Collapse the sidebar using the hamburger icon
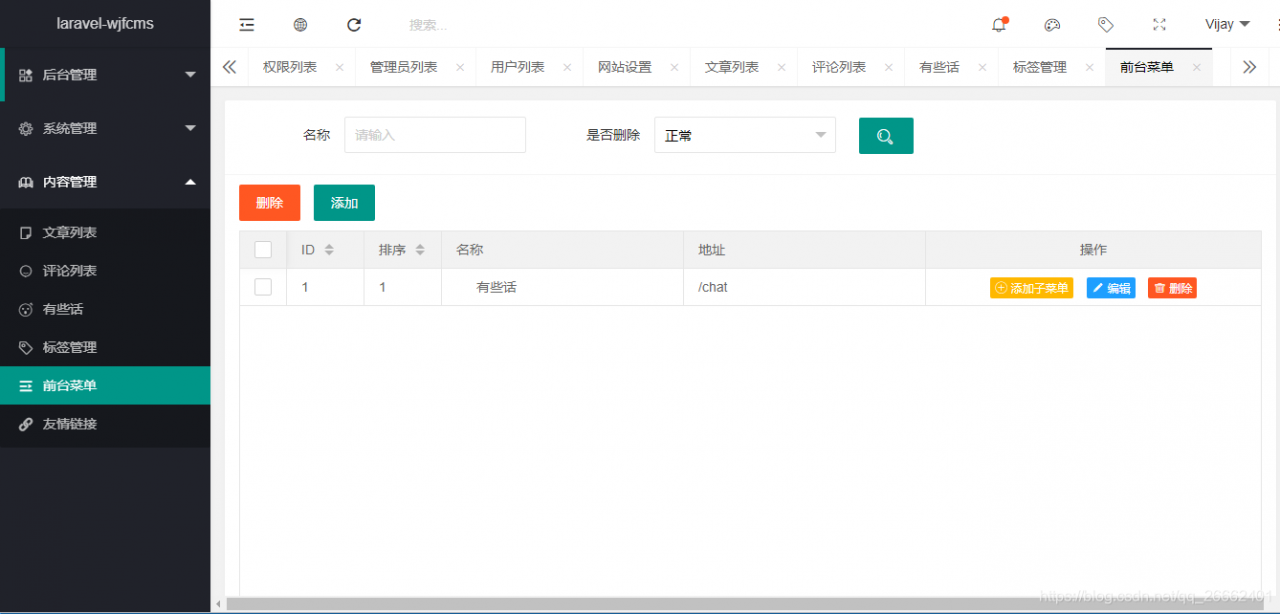 coord(247,24)
